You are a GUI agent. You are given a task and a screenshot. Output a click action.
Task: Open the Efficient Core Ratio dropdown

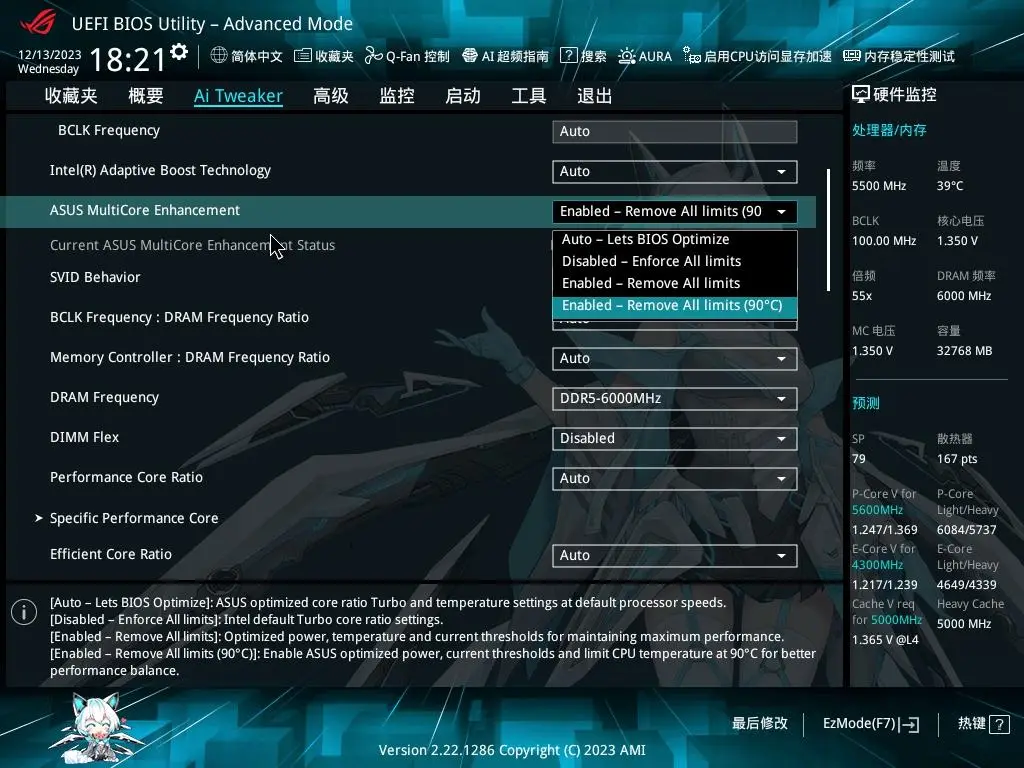(x=675, y=556)
